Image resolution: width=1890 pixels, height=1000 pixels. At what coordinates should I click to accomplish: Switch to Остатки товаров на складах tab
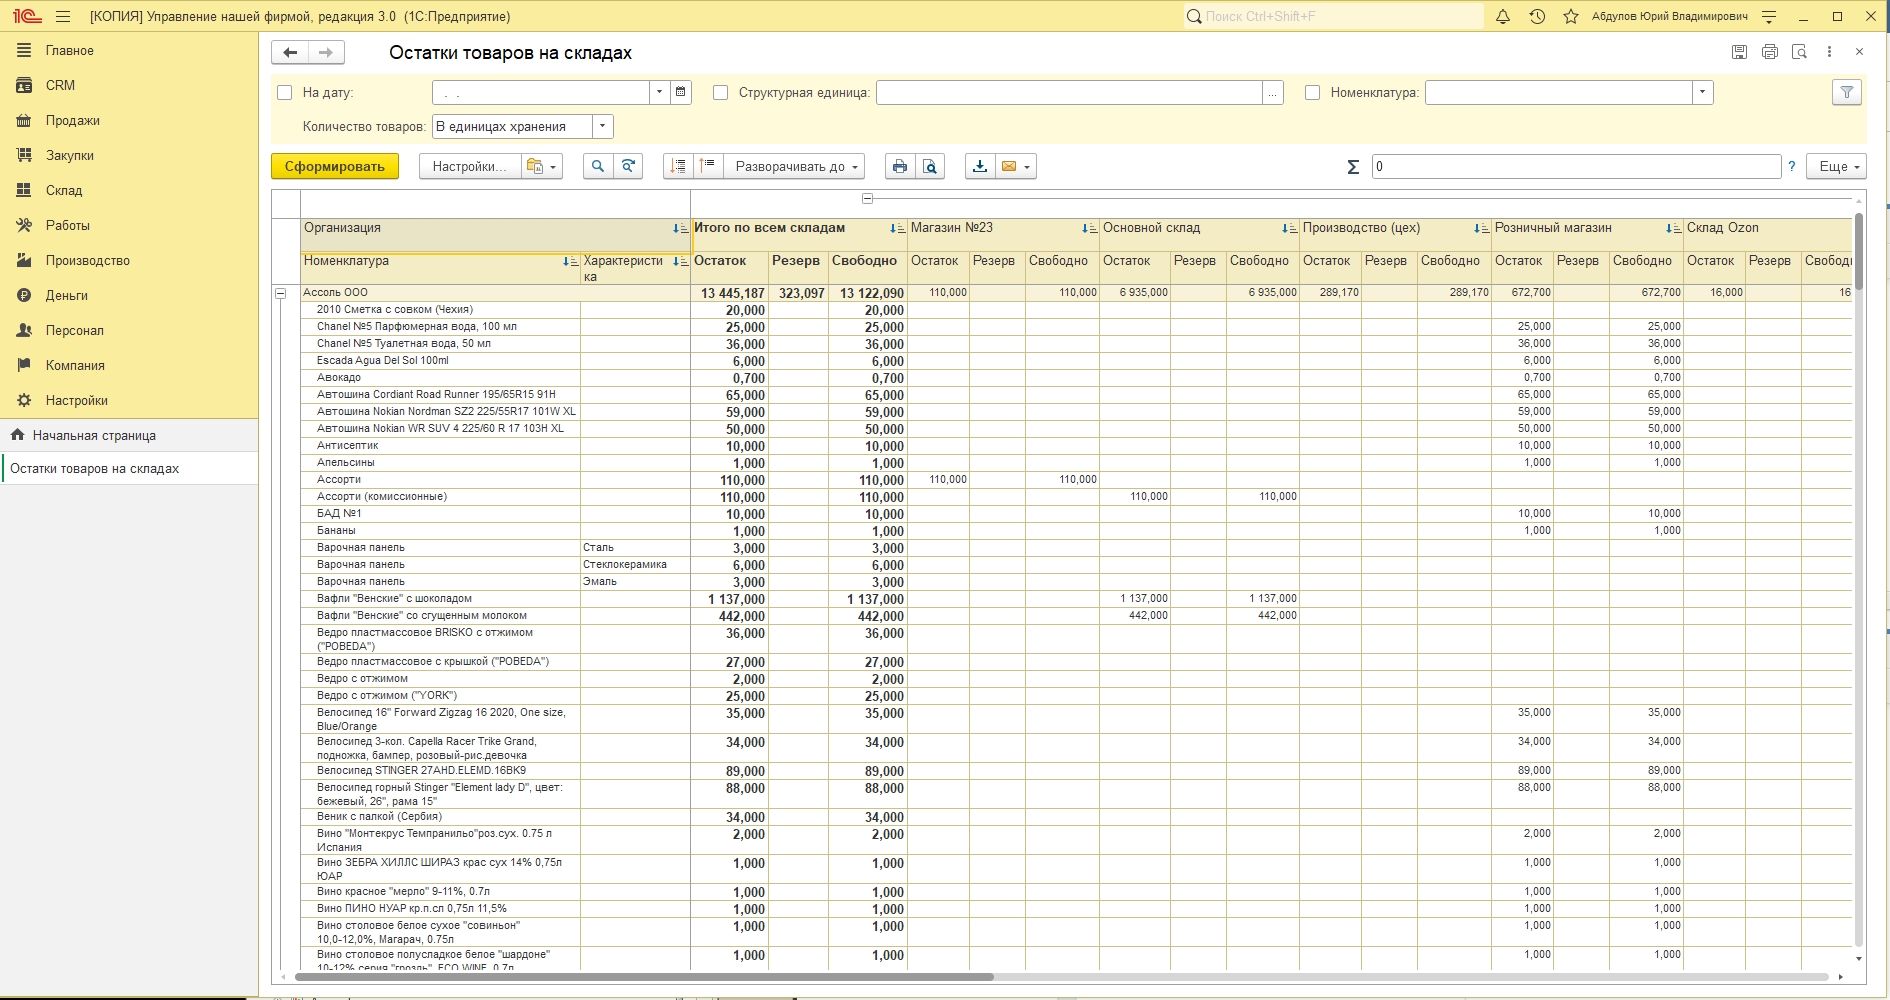pyautogui.click(x=129, y=468)
